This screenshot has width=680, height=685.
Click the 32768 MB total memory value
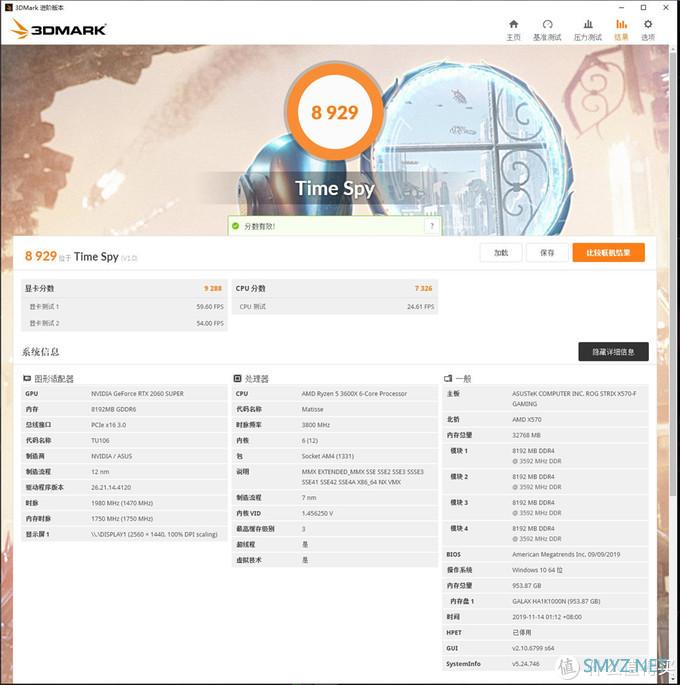coord(526,435)
